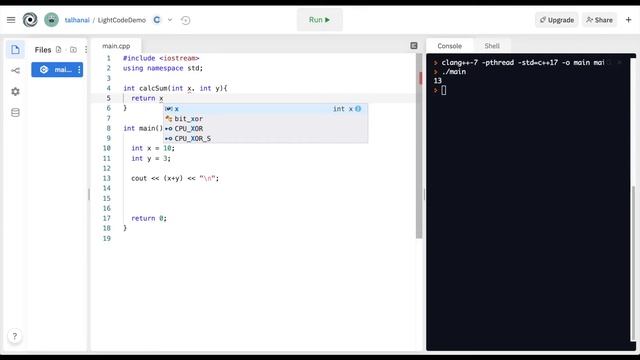This screenshot has width=640, height=360.
Task: Open the talhanai user link
Action: [77, 20]
